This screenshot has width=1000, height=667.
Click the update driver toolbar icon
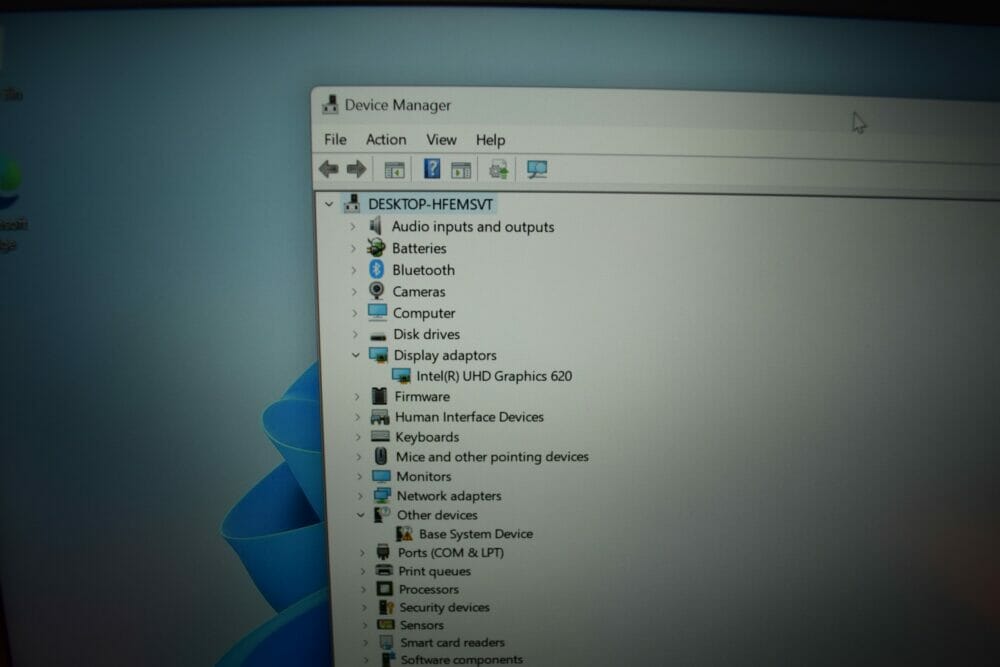[x=498, y=170]
